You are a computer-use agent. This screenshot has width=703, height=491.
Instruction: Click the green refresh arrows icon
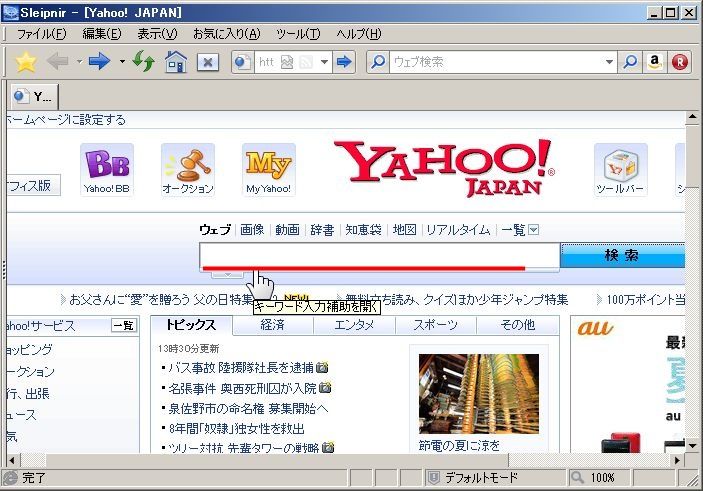click(x=143, y=61)
